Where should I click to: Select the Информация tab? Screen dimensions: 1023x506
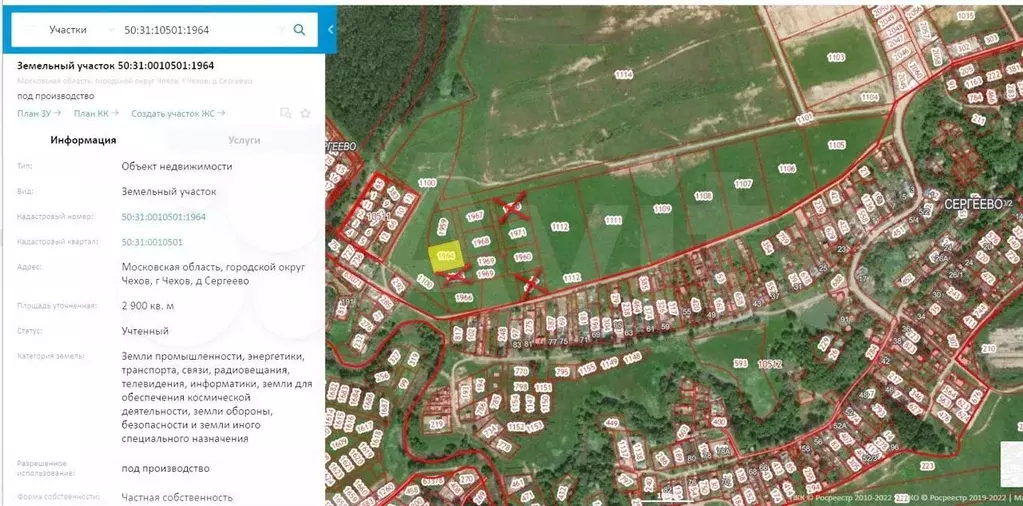(x=83, y=141)
